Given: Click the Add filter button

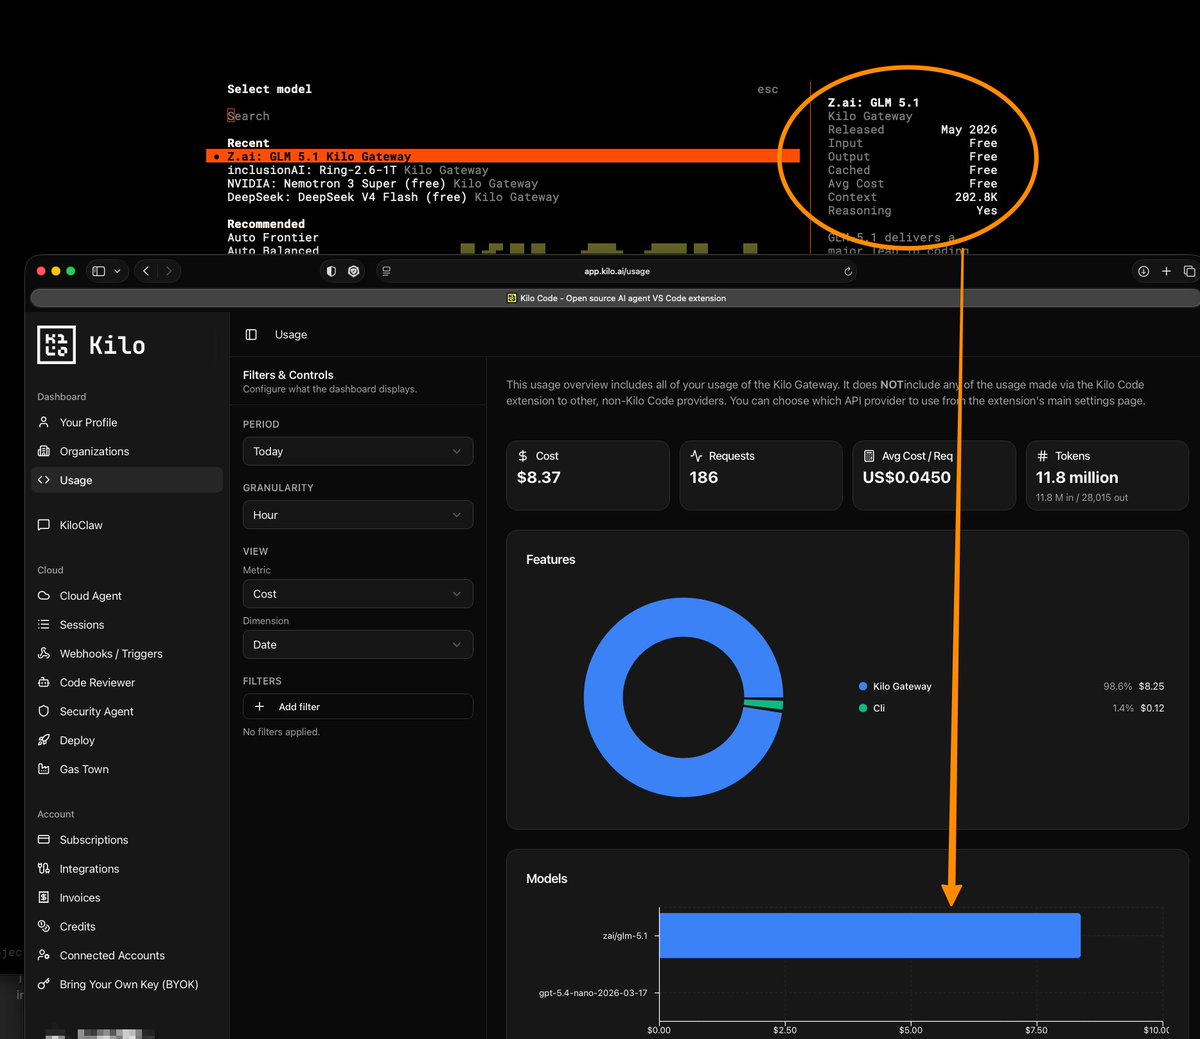Looking at the screenshot, I should [x=357, y=707].
